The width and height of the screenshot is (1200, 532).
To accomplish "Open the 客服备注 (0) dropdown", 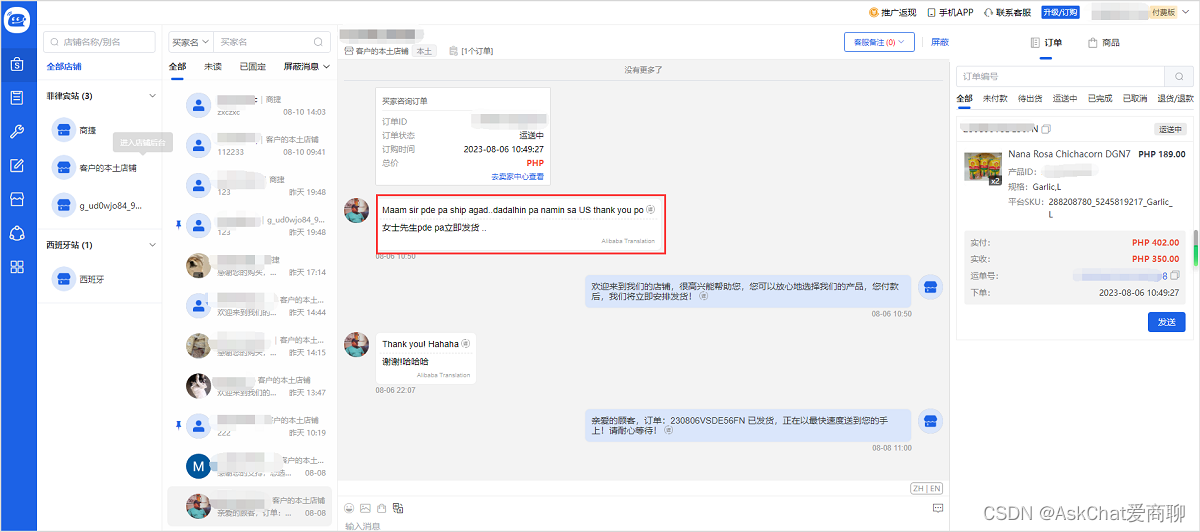I will point(879,42).
